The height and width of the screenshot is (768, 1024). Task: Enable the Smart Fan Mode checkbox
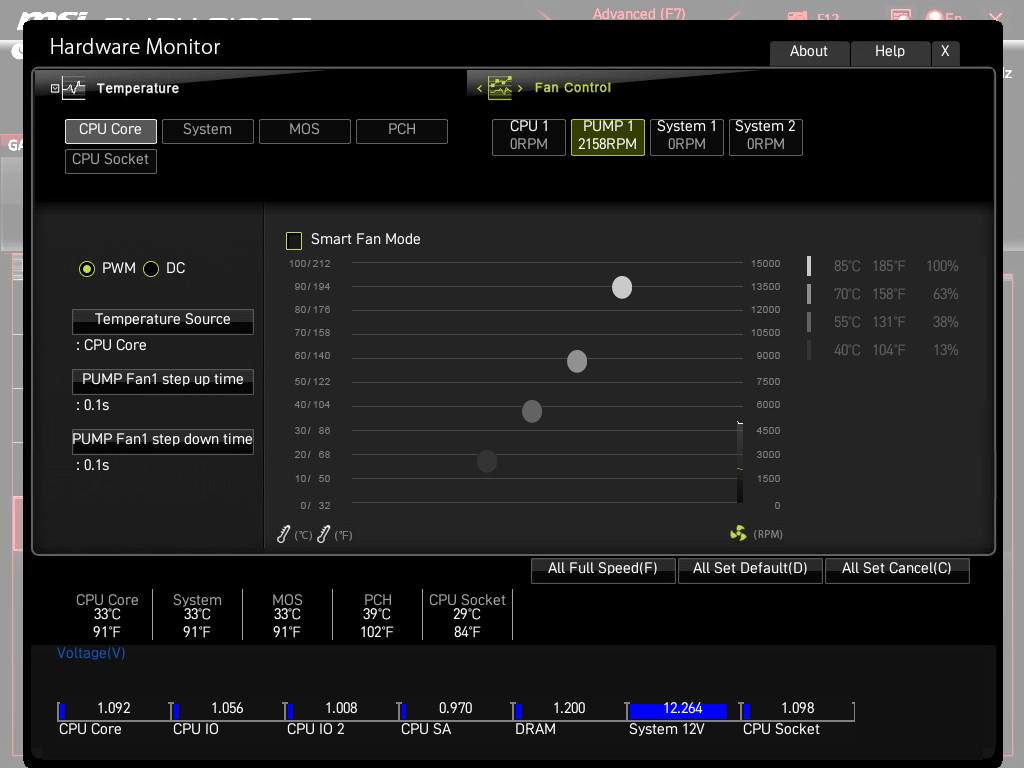294,240
